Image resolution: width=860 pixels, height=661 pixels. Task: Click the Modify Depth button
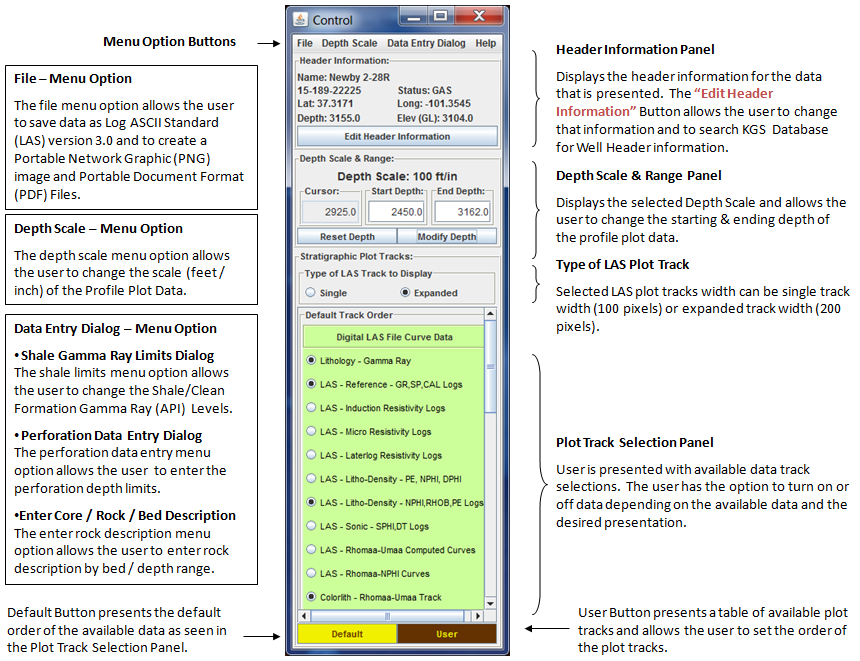447,236
